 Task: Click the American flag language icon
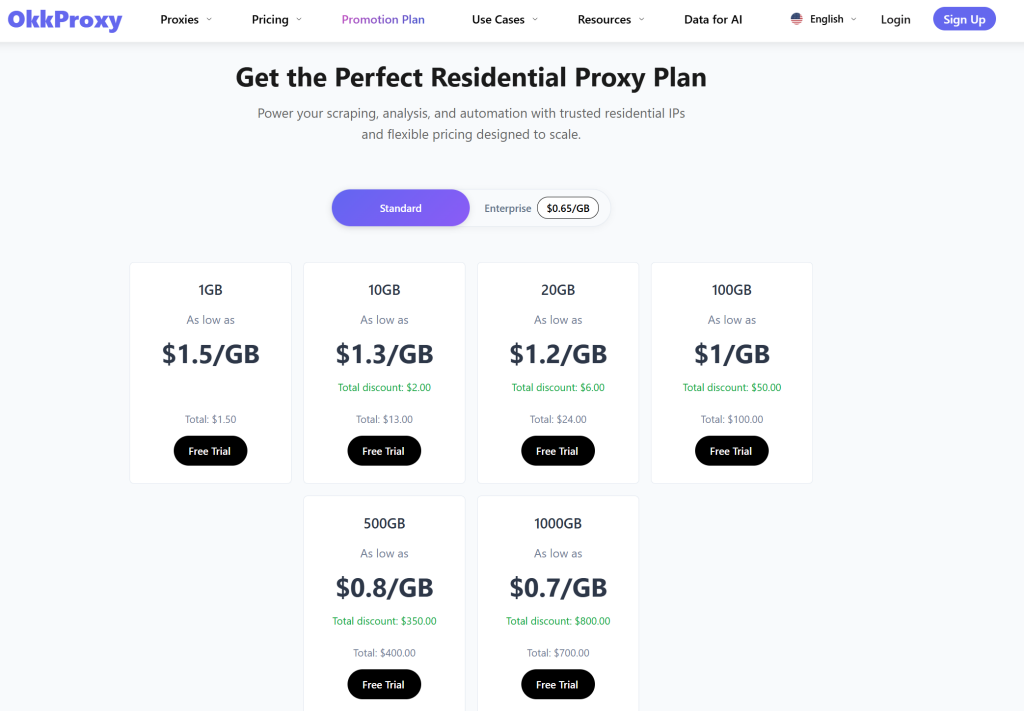click(797, 18)
